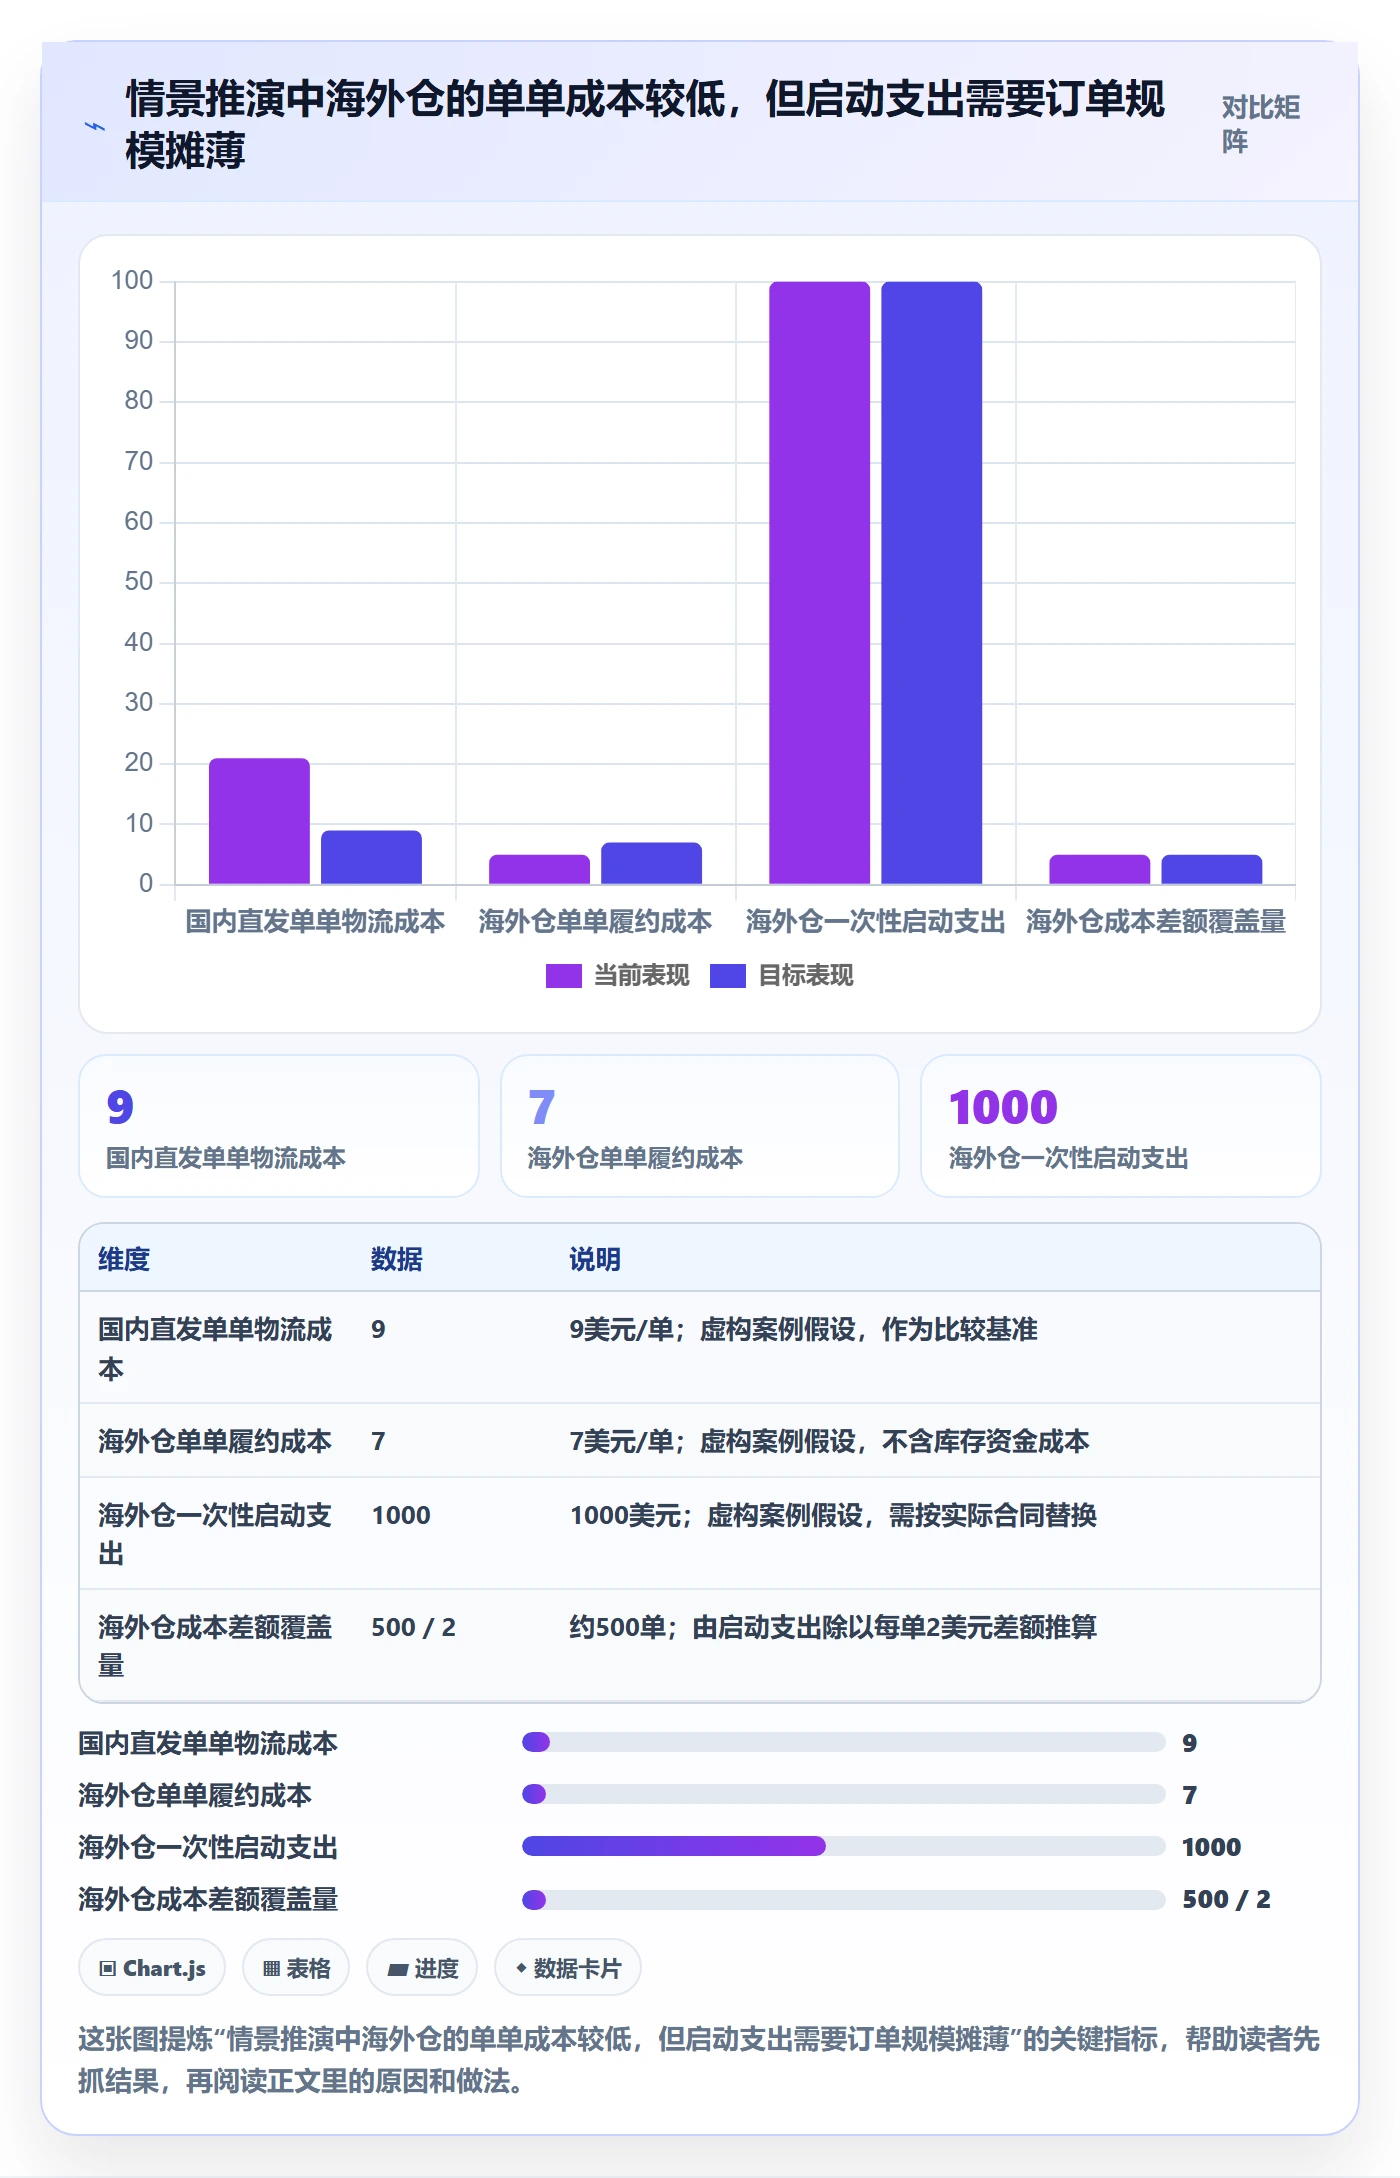Image resolution: width=1400 pixels, height=2178 pixels.
Task: Select table row 国内直发单单物流成本 name cell
Action: point(215,1348)
